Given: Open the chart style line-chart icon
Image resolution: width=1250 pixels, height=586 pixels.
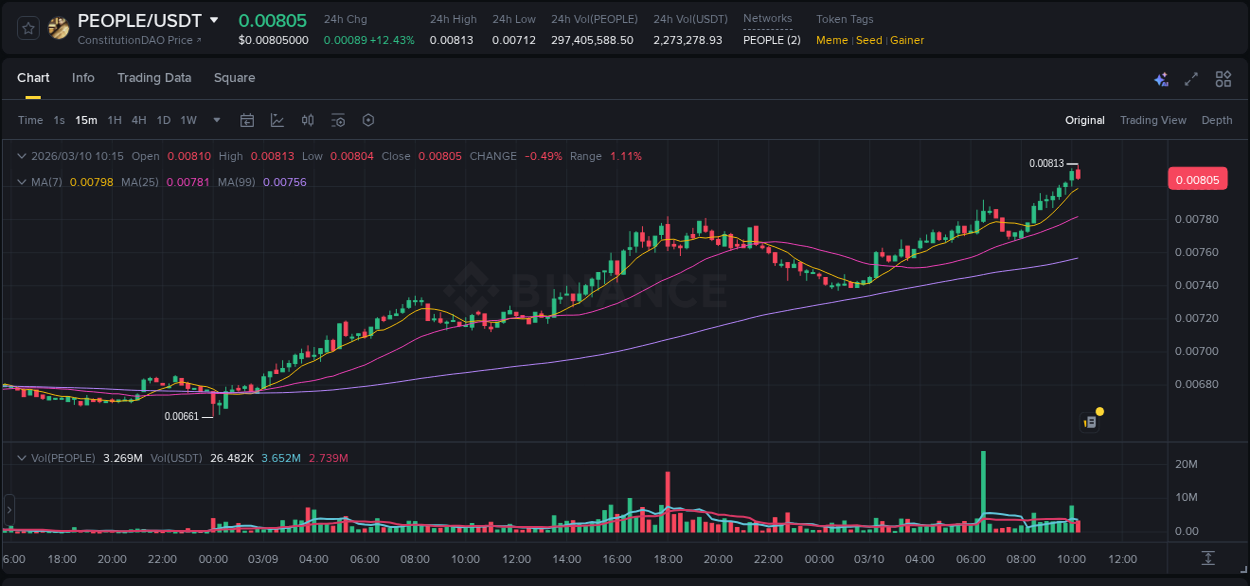Looking at the screenshot, I should coord(276,120).
